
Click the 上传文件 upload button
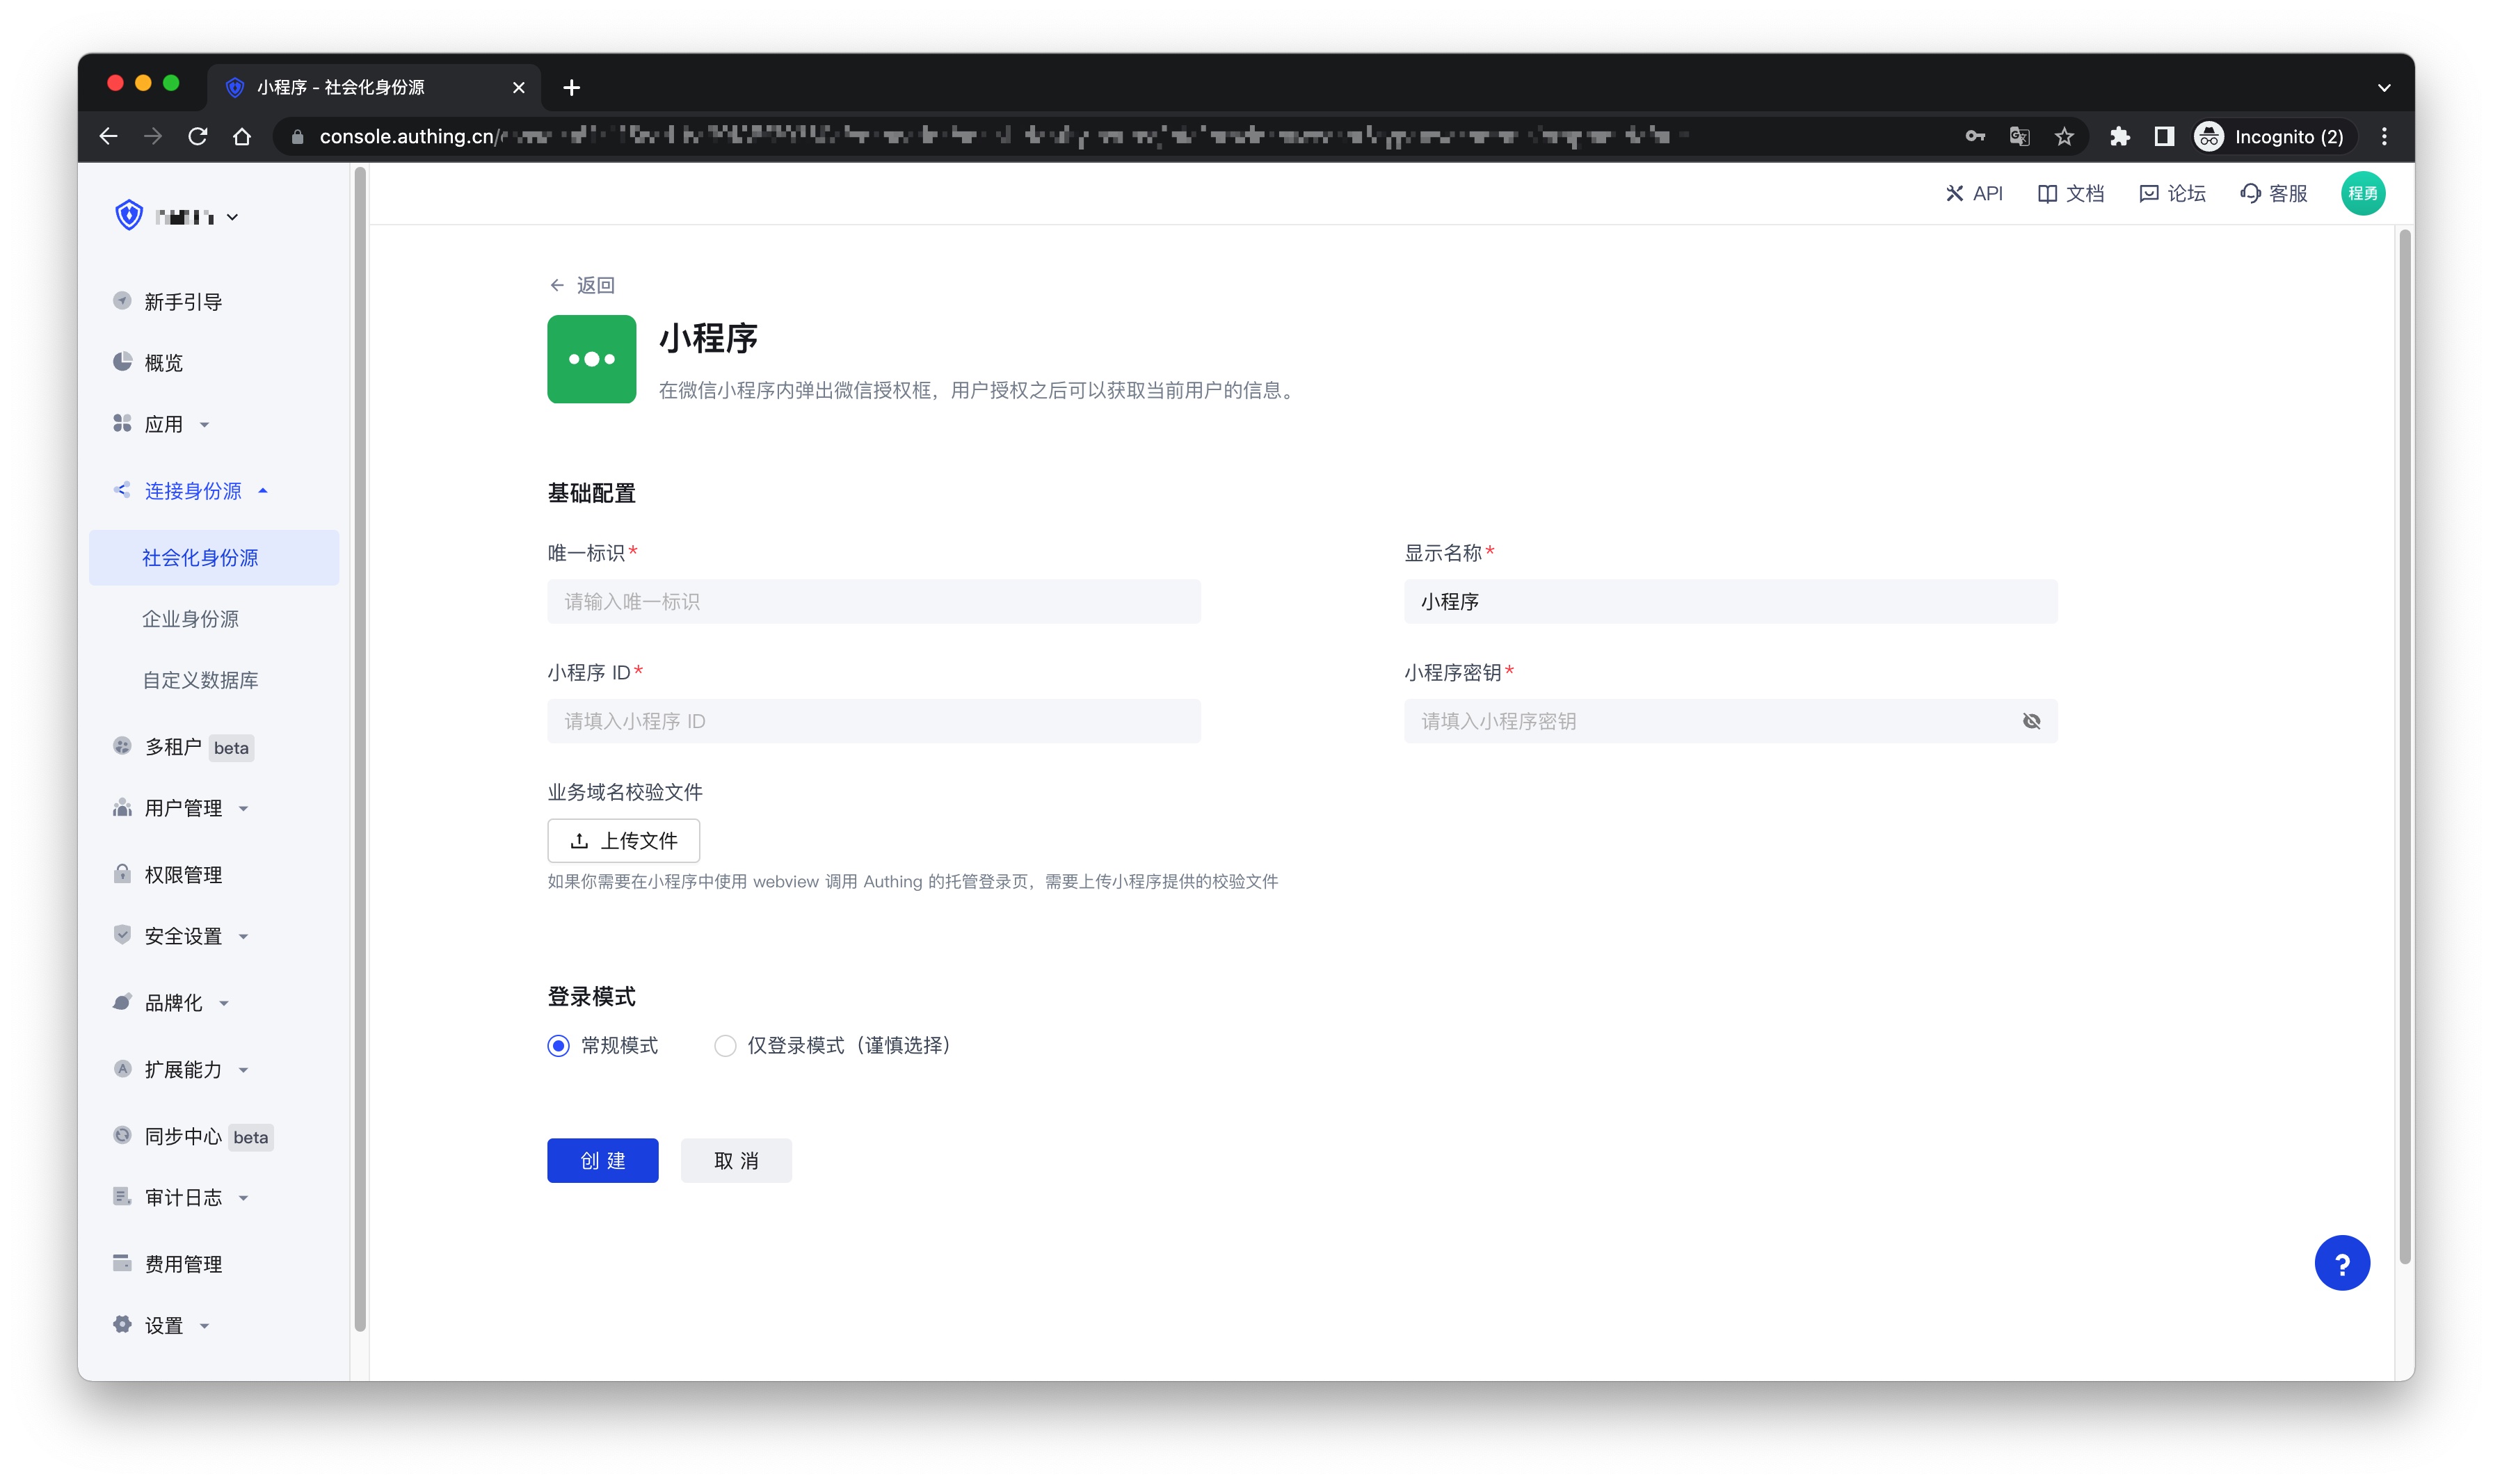coord(623,841)
